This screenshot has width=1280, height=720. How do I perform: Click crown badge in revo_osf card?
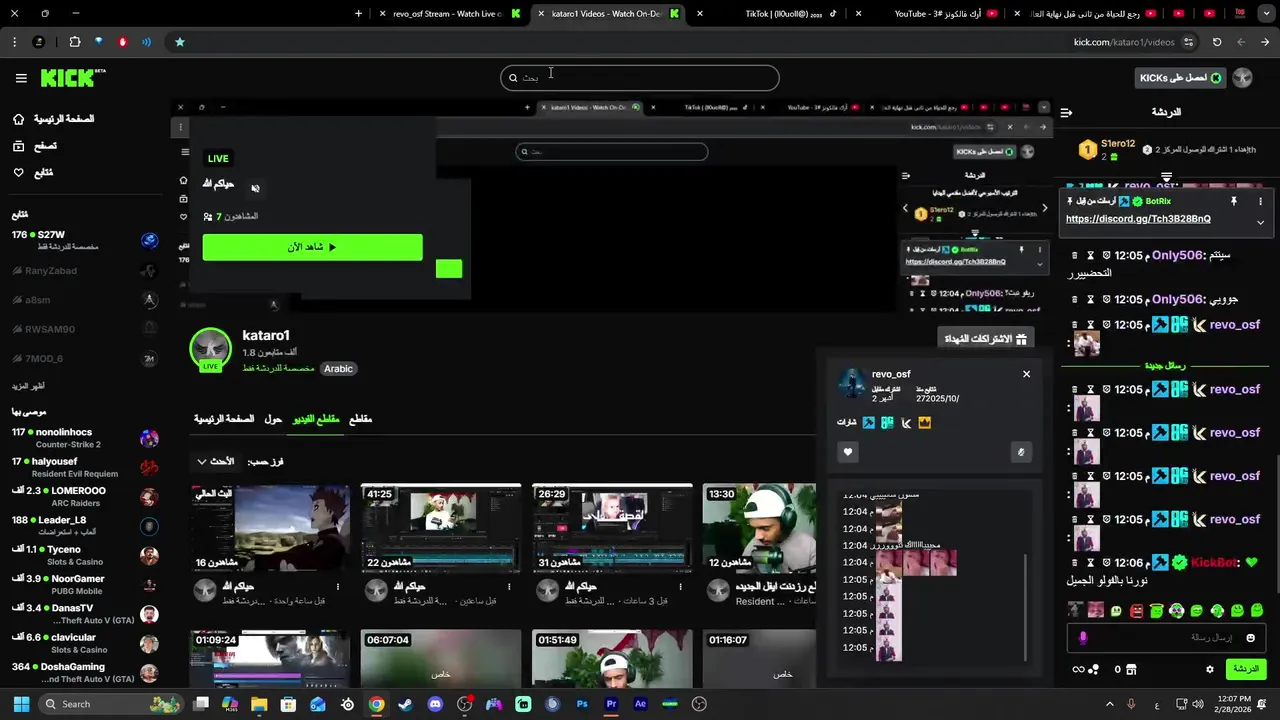coord(925,423)
